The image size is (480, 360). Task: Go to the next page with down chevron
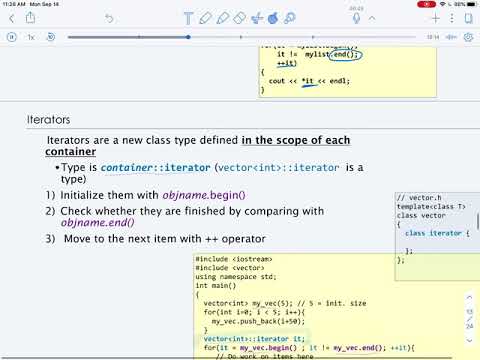(x=469, y=340)
